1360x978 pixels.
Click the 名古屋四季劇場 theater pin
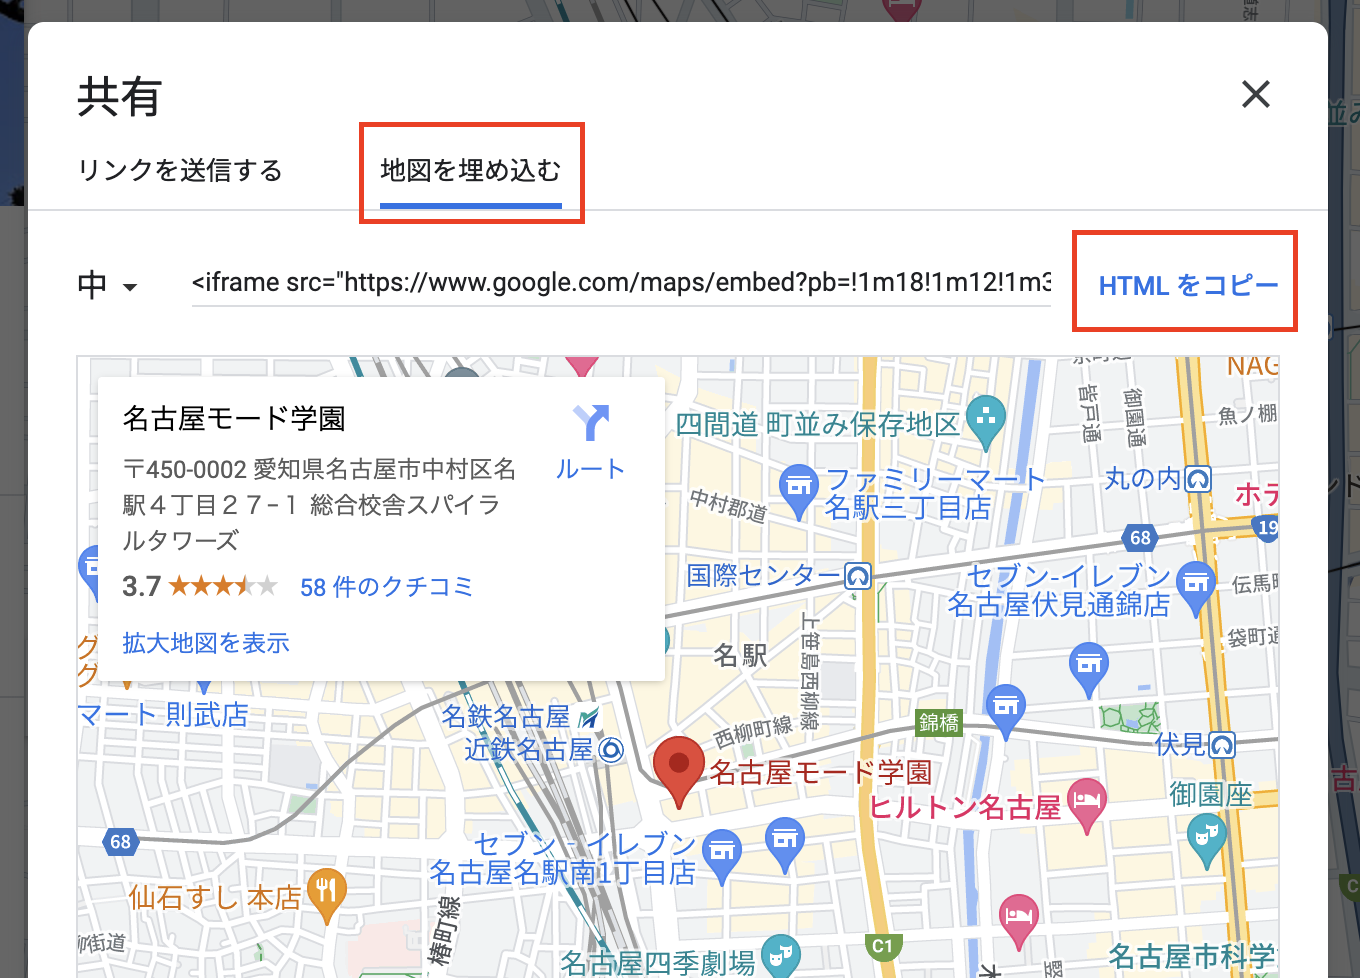[x=780, y=955]
